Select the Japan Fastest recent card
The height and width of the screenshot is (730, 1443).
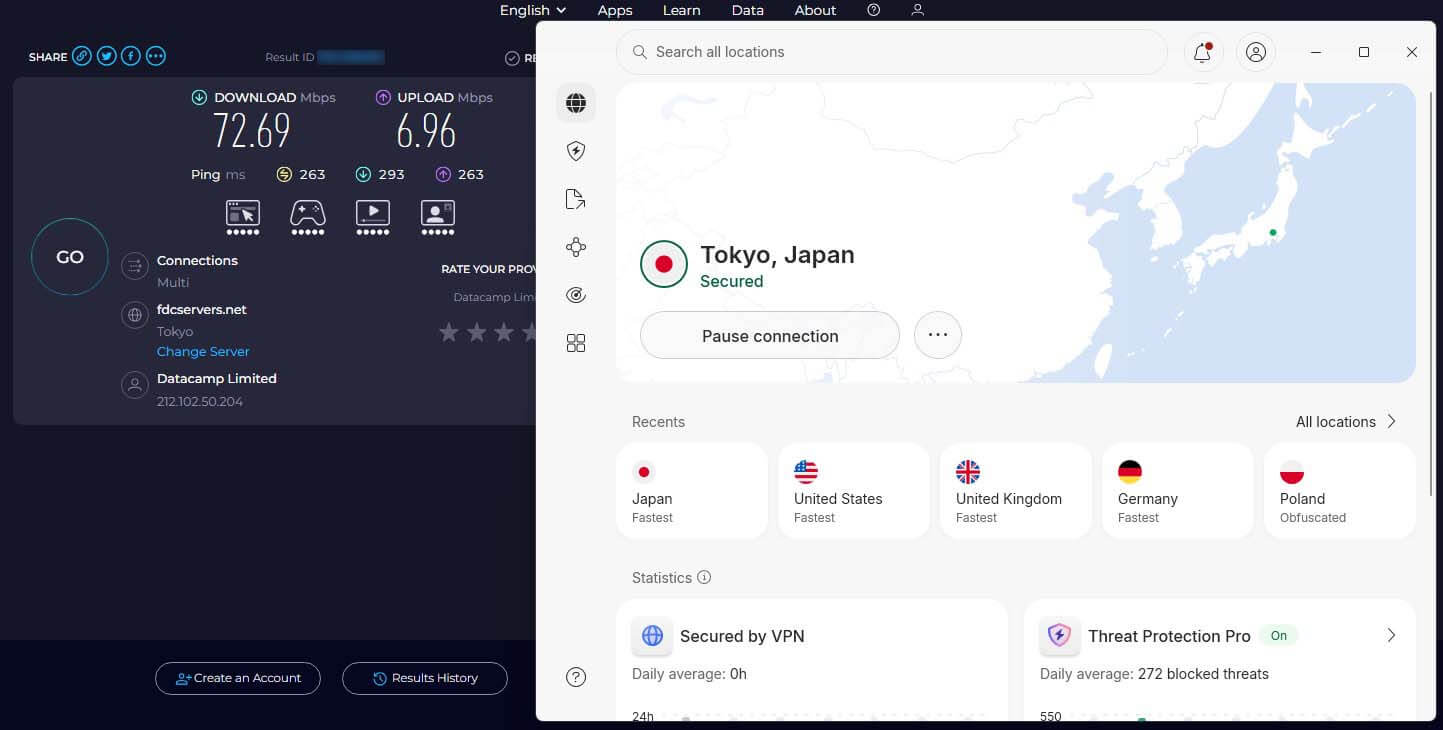point(692,491)
